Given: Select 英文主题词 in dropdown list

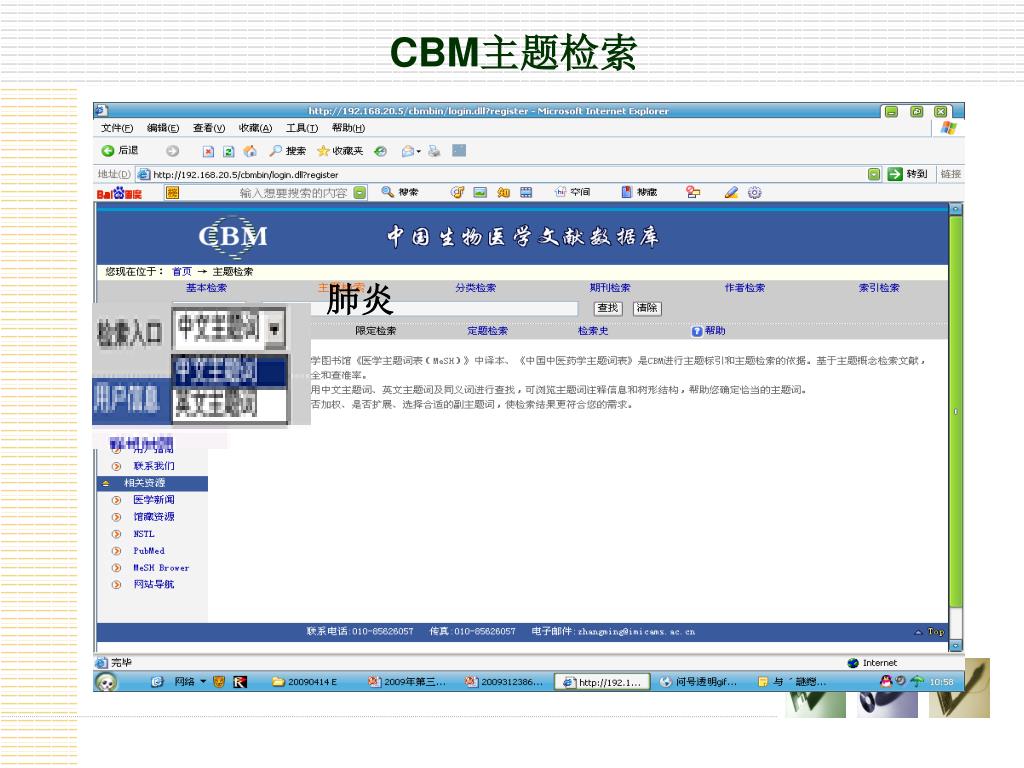Looking at the screenshot, I should pyautogui.click(x=230, y=404).
